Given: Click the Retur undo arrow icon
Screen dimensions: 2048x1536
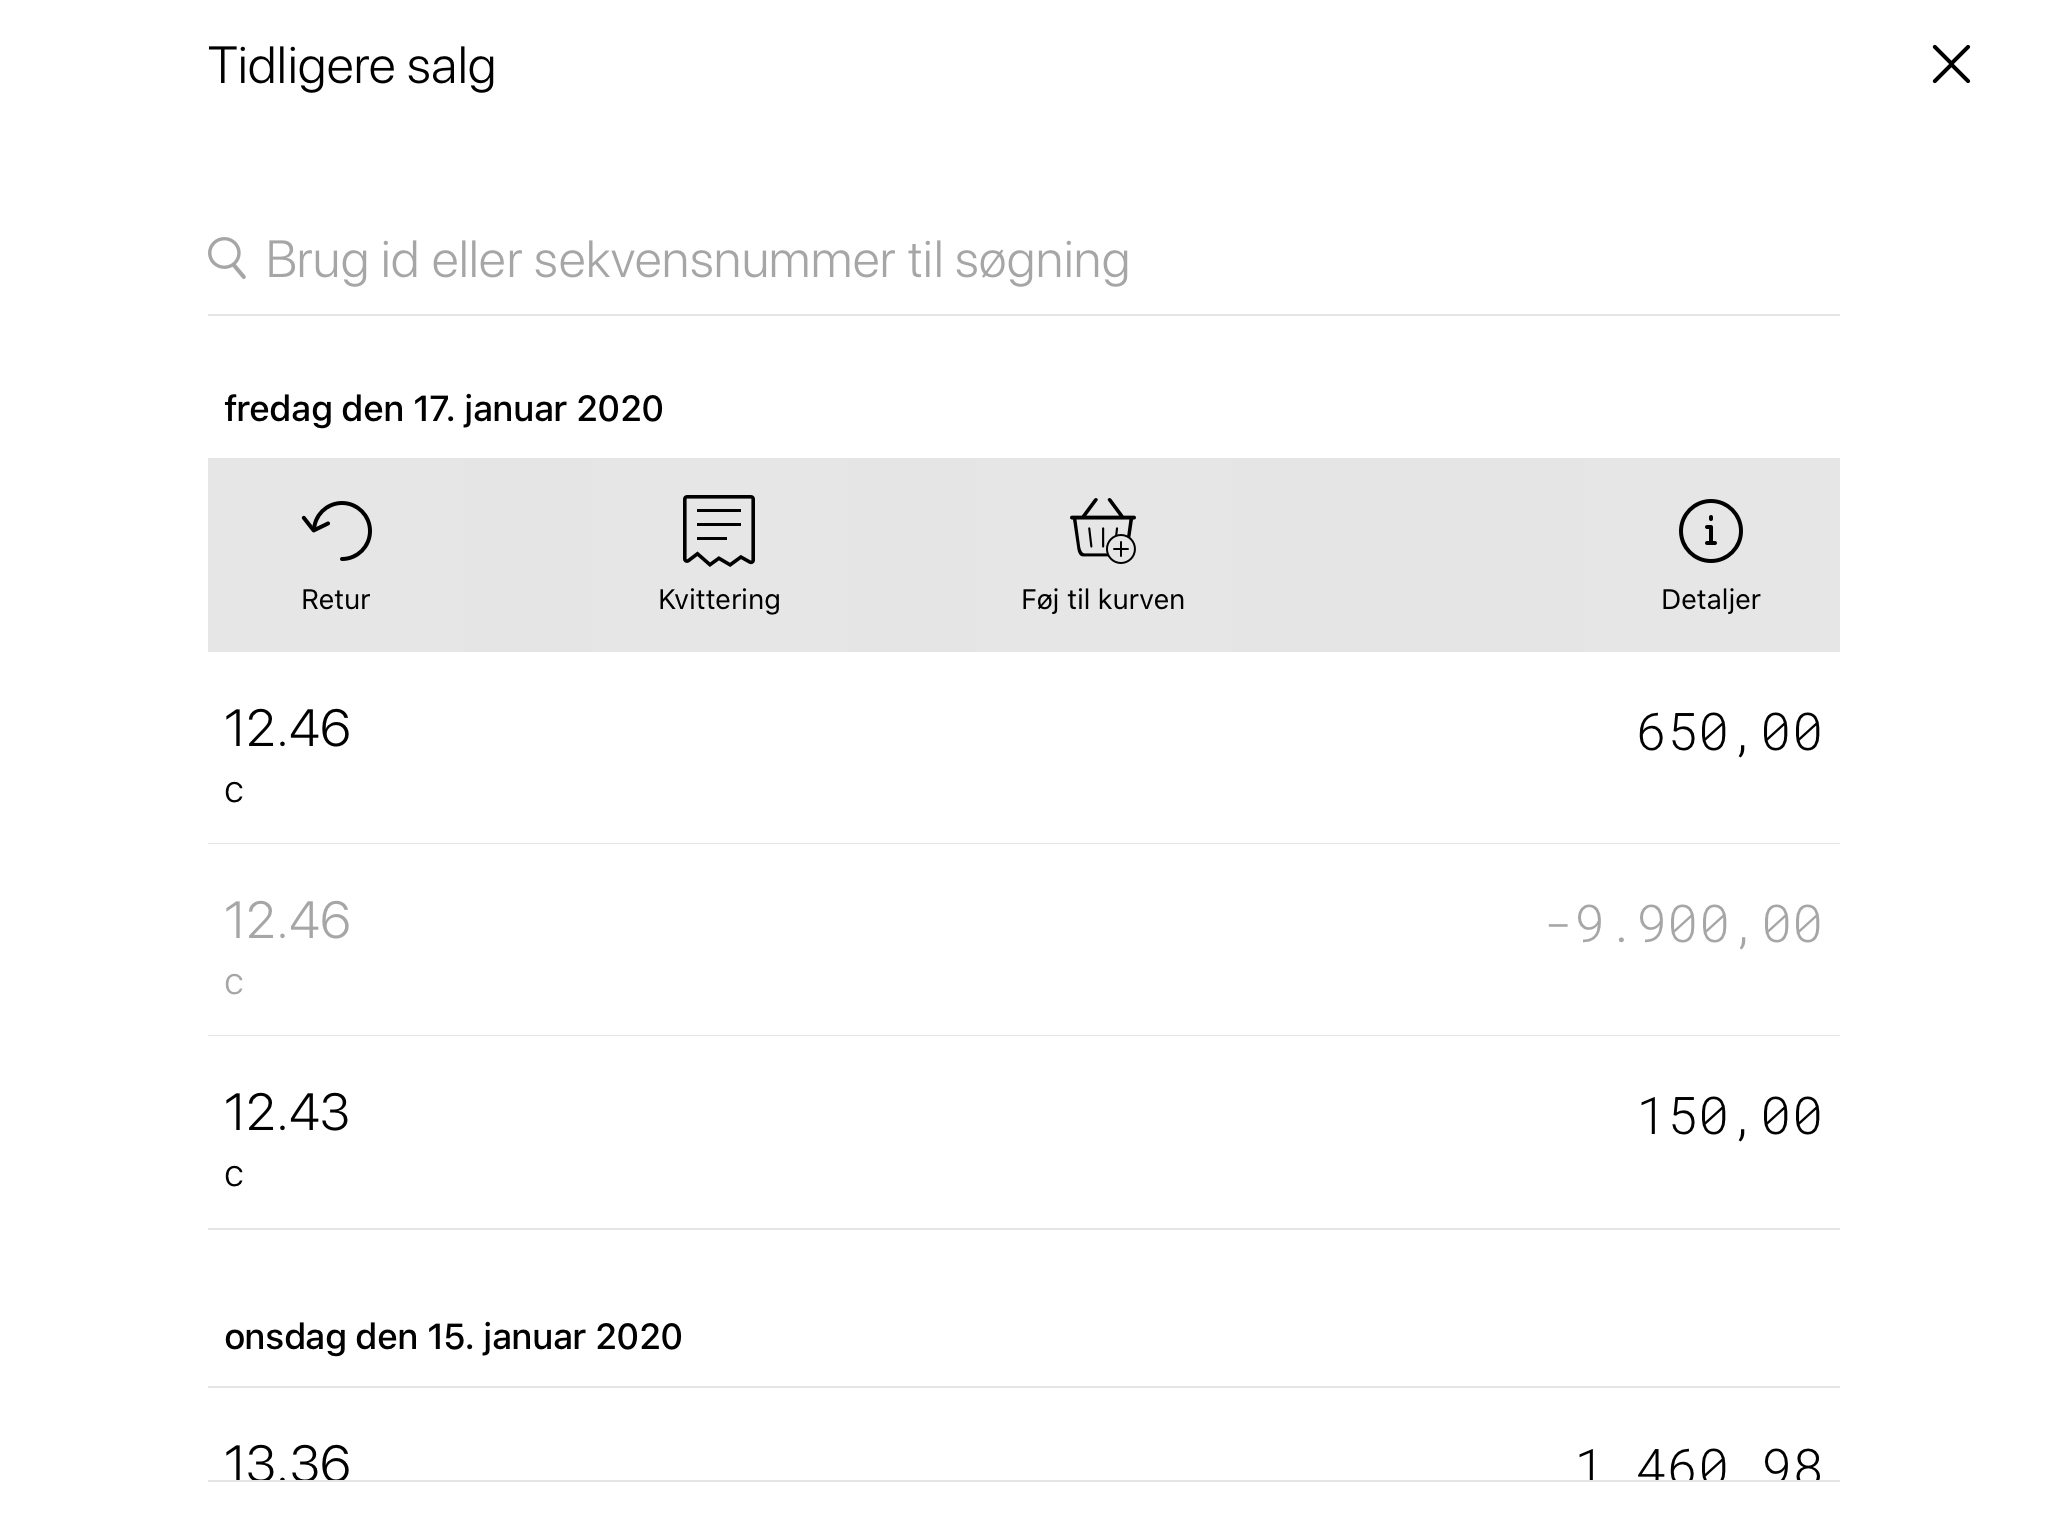Looking at the screenshot, I should [336, 531].
